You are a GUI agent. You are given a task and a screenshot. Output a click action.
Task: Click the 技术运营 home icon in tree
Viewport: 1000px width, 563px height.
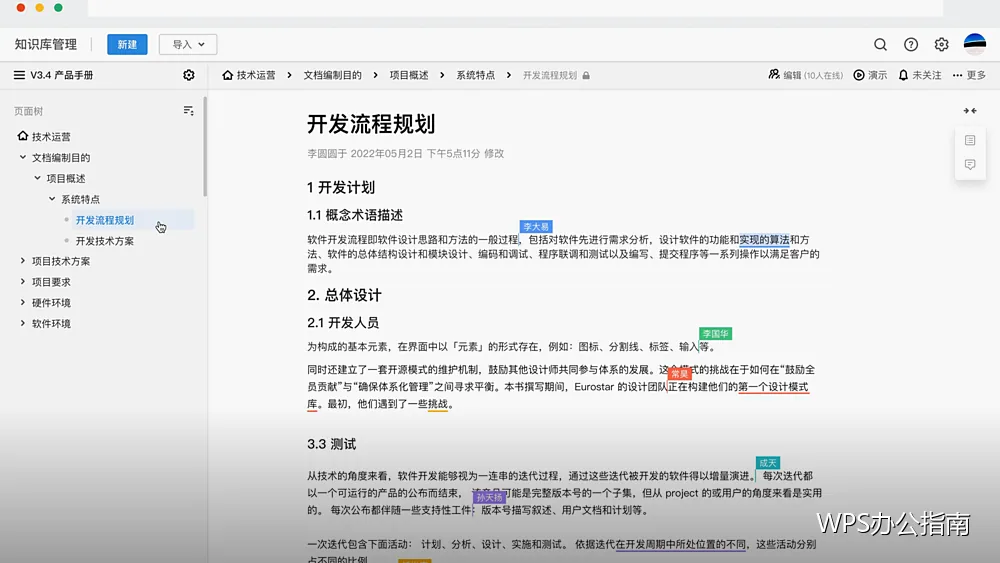(x=23, y=136)
